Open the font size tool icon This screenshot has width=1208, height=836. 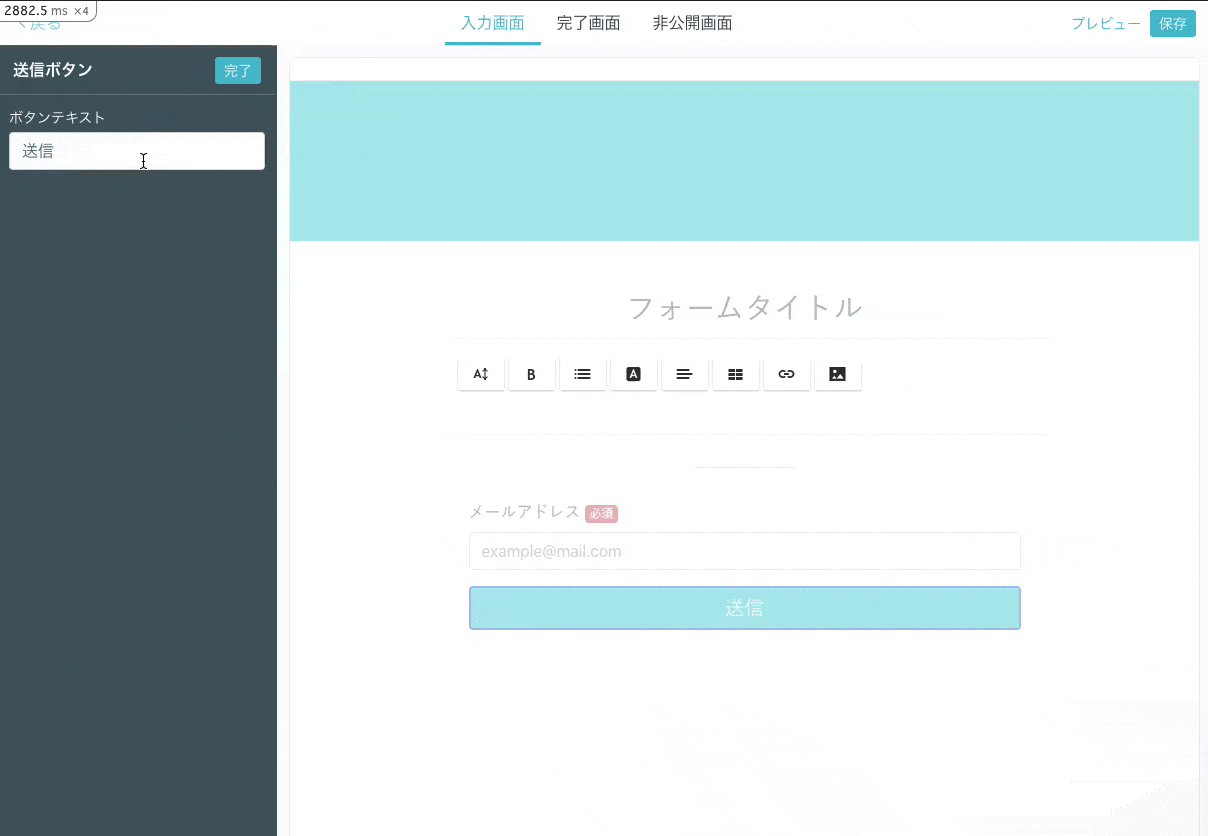tap(481, 374)
